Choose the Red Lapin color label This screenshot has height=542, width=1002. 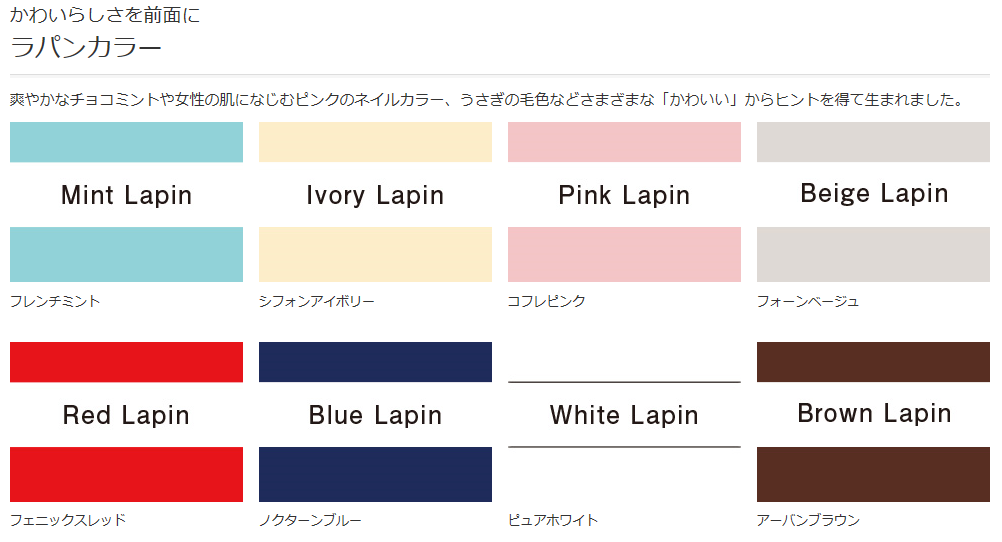point(127,415)
